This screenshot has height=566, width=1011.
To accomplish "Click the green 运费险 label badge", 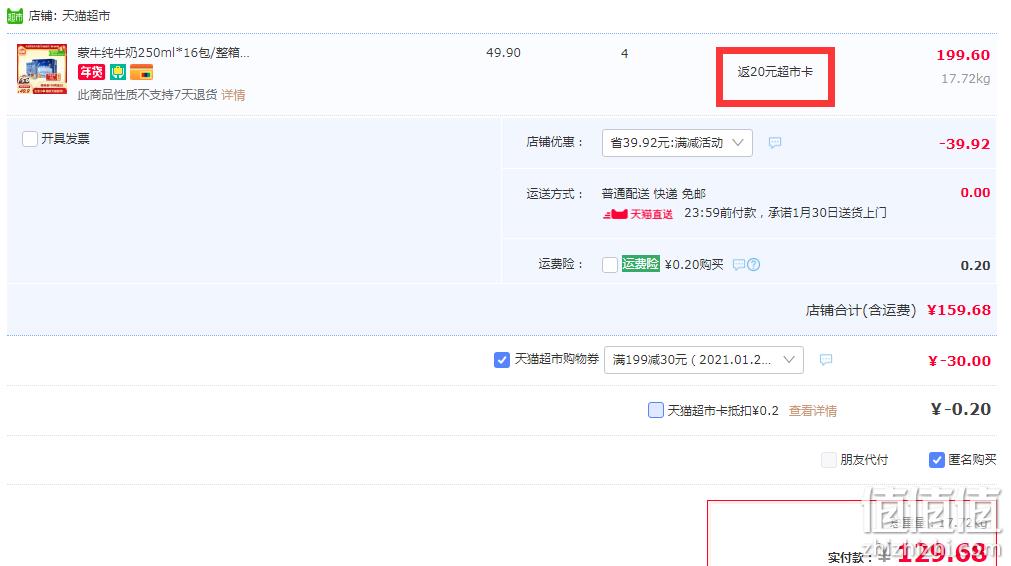I will point(640,264).
